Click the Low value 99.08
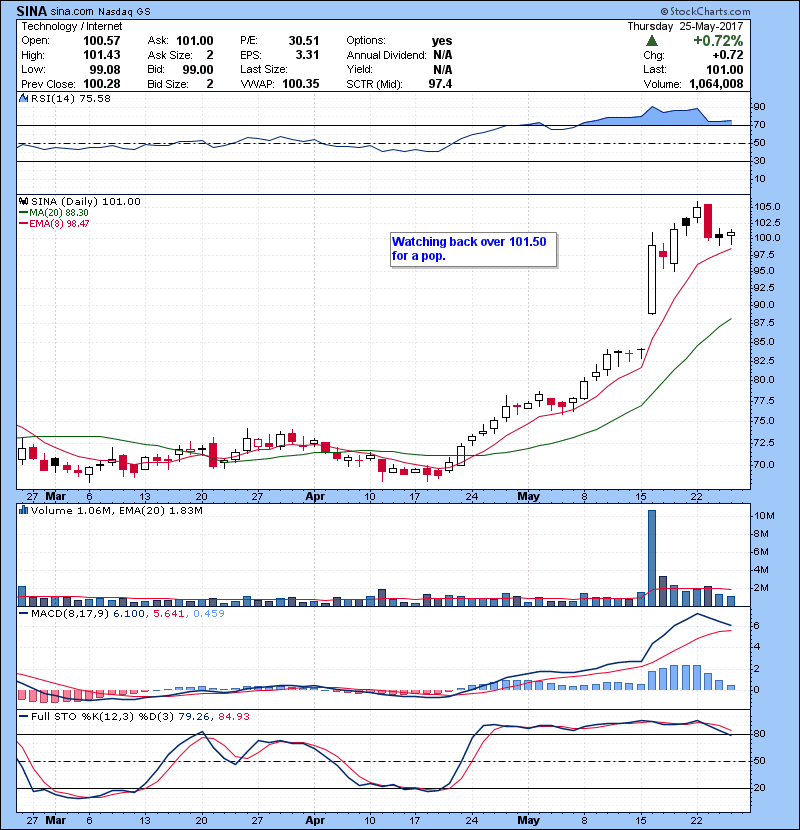Image resolution: width=800 pixels, height=830 pixels. click(x=105, y=70)
